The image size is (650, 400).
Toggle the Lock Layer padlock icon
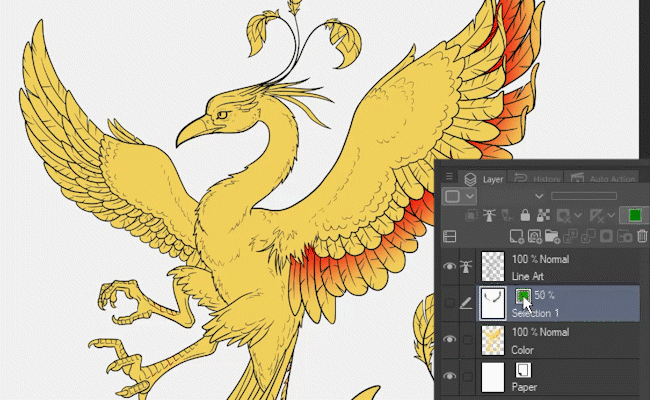(525, 215)
